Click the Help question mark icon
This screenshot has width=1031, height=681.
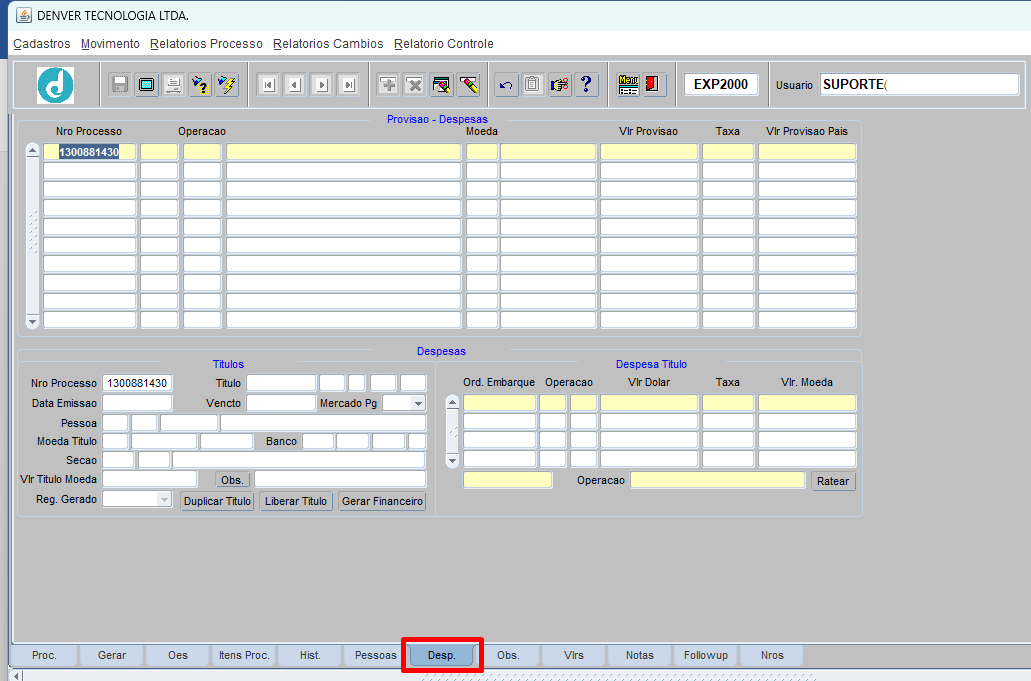tap(587, 85)
